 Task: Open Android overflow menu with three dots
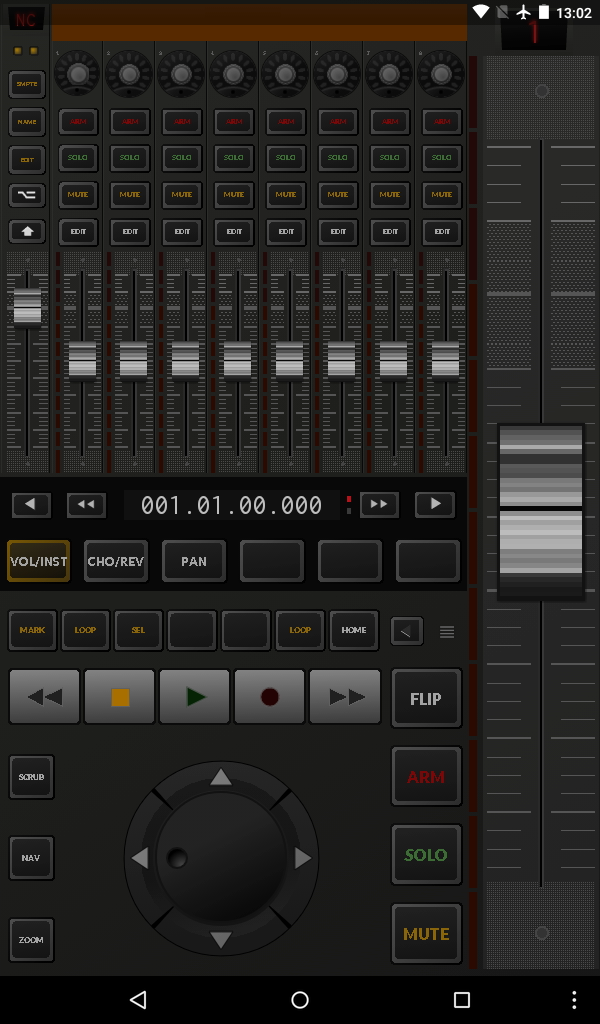click(x=573, y=1000)
